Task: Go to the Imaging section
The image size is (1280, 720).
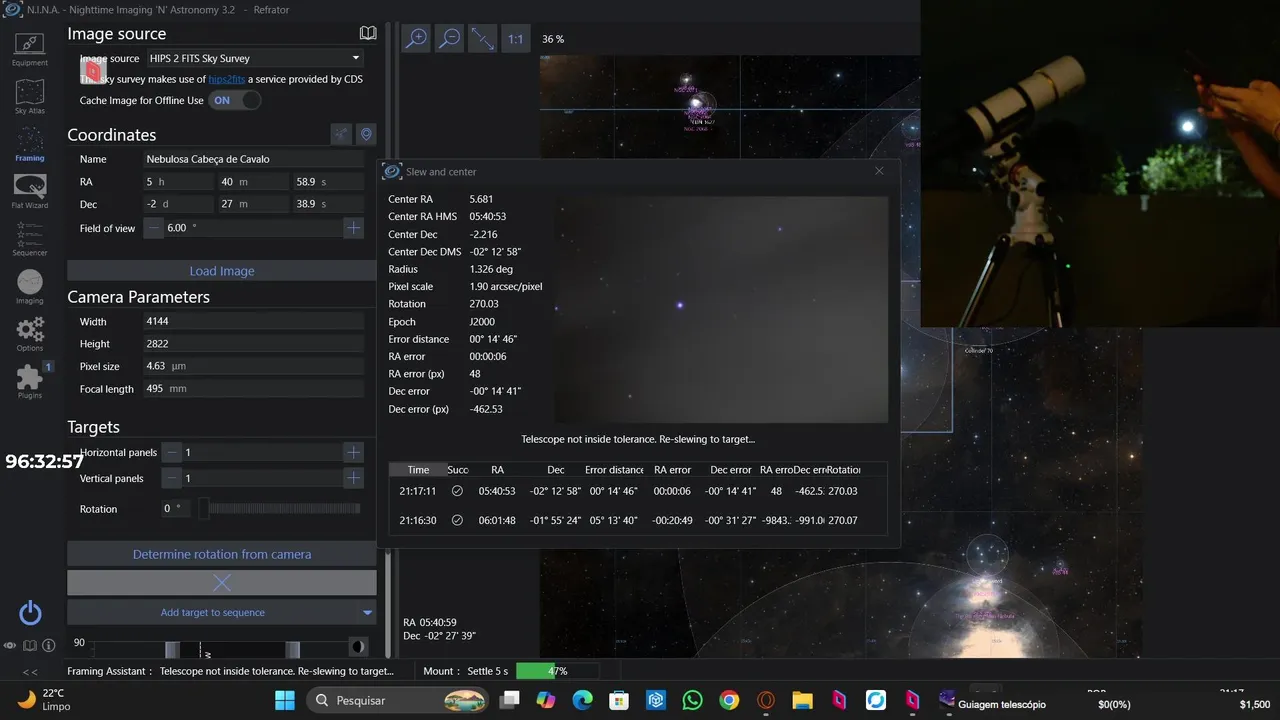Action: 30,288
